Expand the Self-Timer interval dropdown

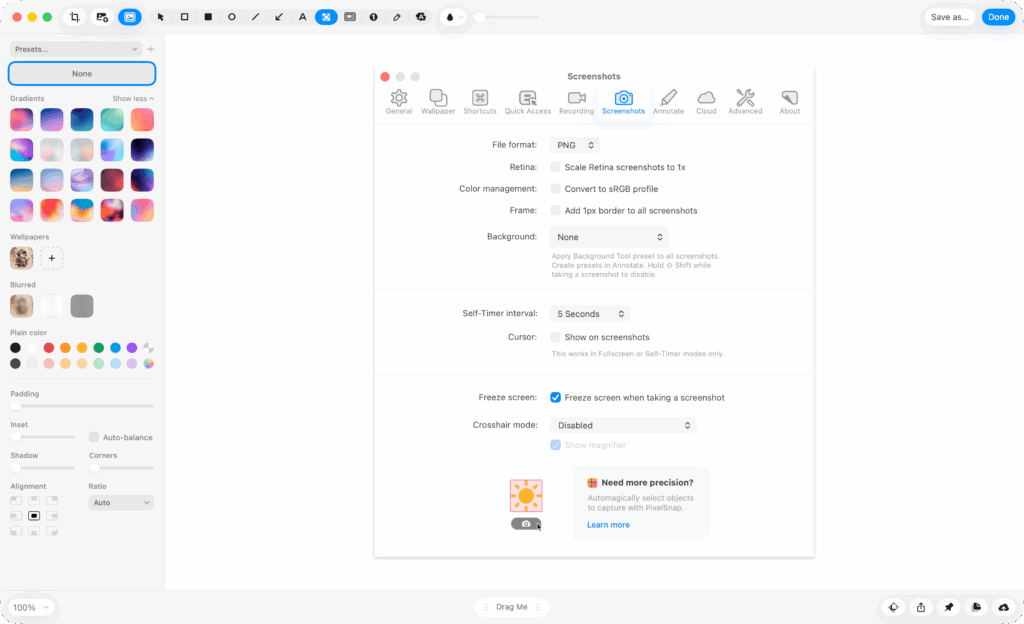click(590, 314)
